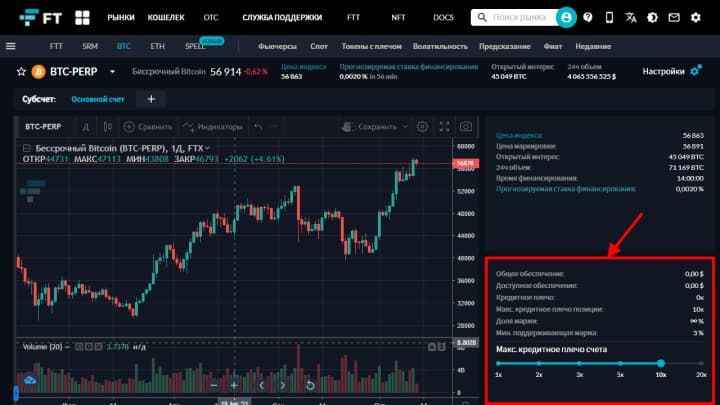Open chart properties gear icon
Viewport: 720px width, 405px height.
[x=422, y=126]
